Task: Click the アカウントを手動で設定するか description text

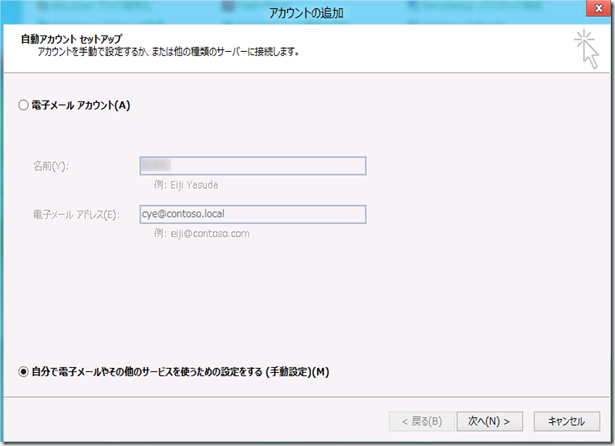Action: point(168,52)
